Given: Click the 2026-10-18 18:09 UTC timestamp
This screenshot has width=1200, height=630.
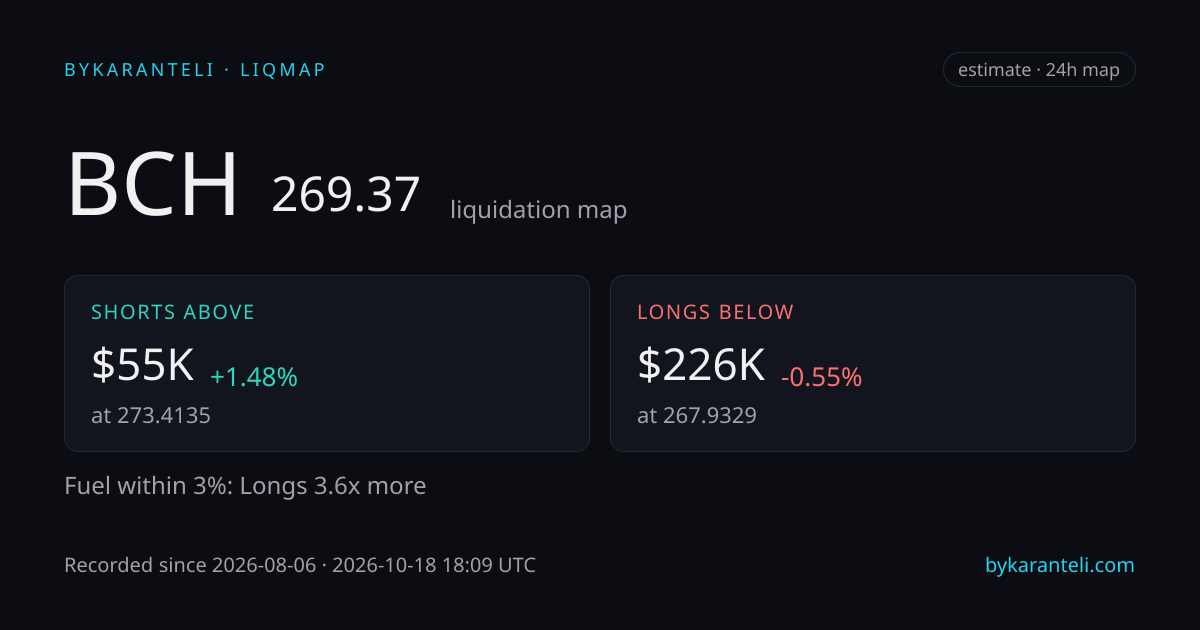Looking at the screenshot, I should click(434, 565).
